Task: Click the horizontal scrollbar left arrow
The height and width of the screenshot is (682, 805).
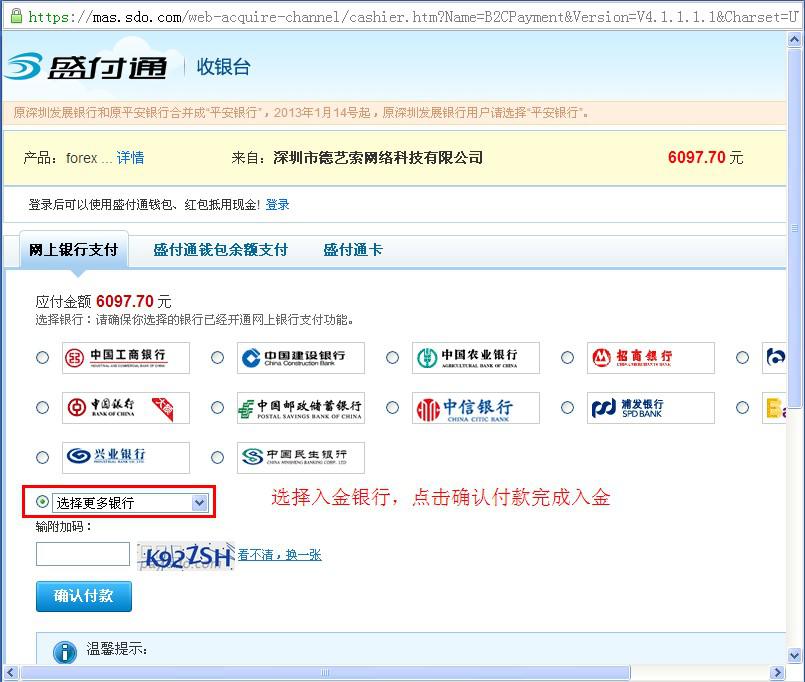Action: coord(11,672)
